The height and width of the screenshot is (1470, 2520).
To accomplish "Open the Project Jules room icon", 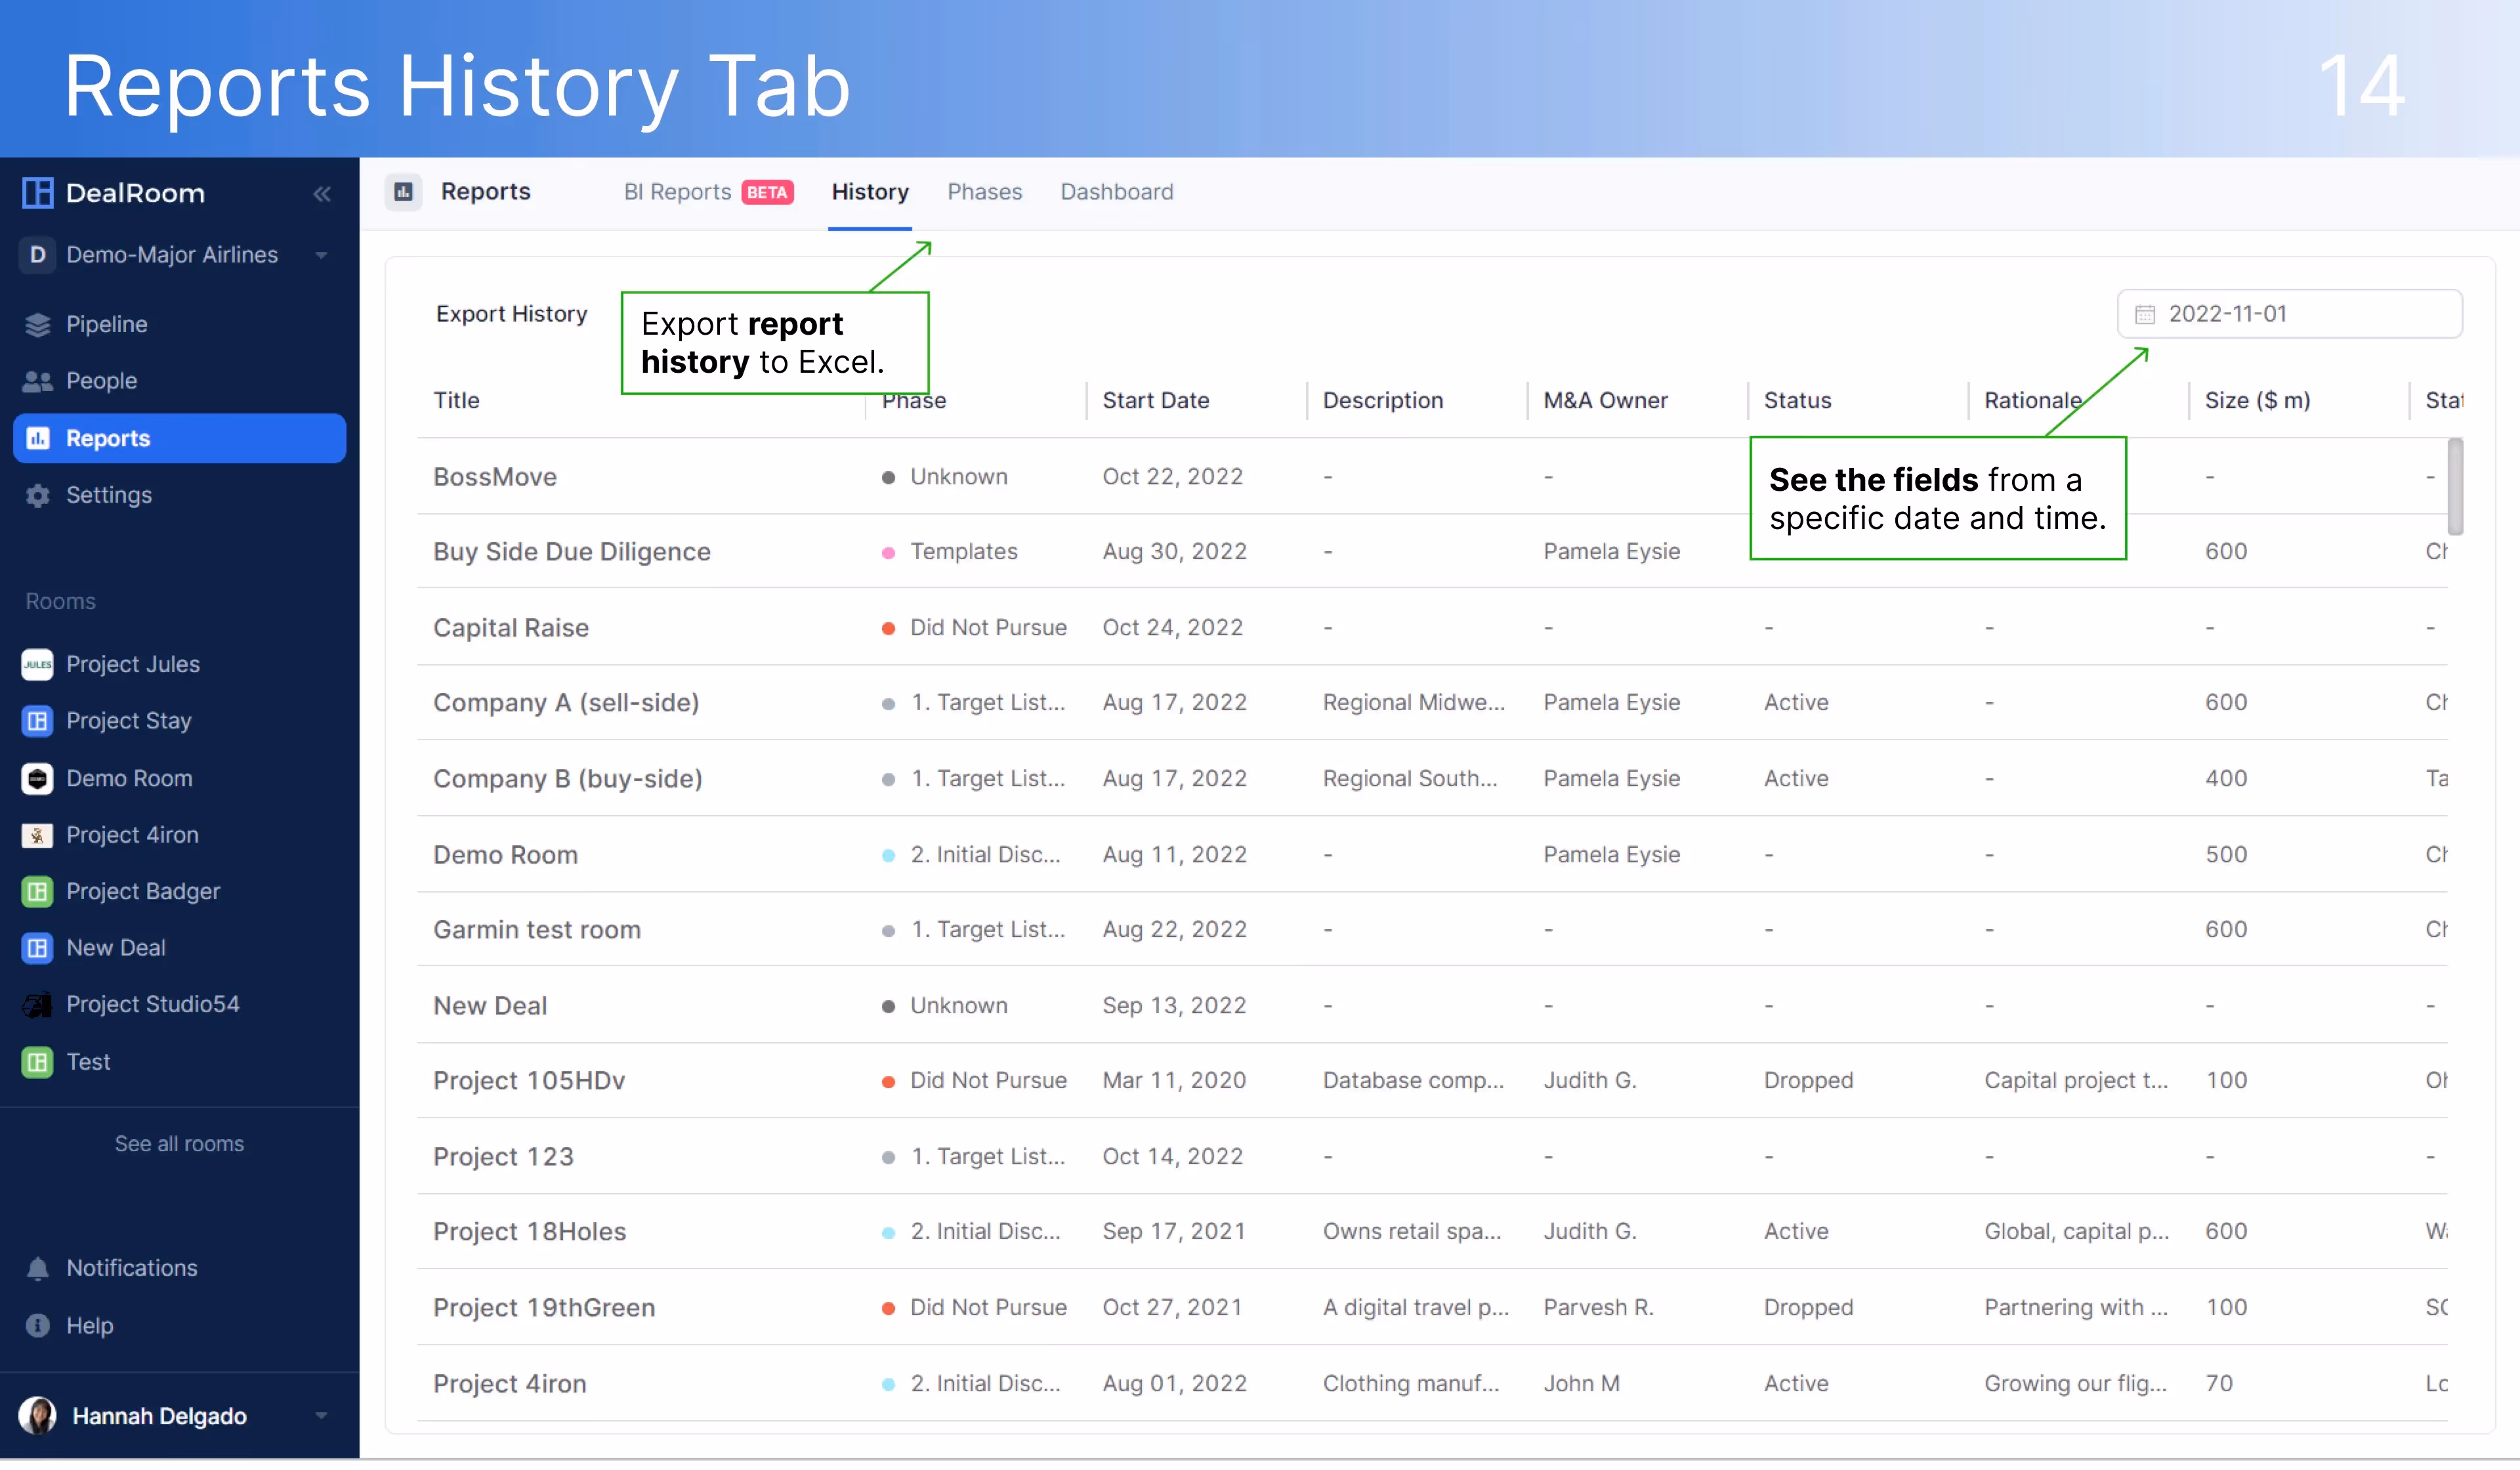I will point(36,664).
